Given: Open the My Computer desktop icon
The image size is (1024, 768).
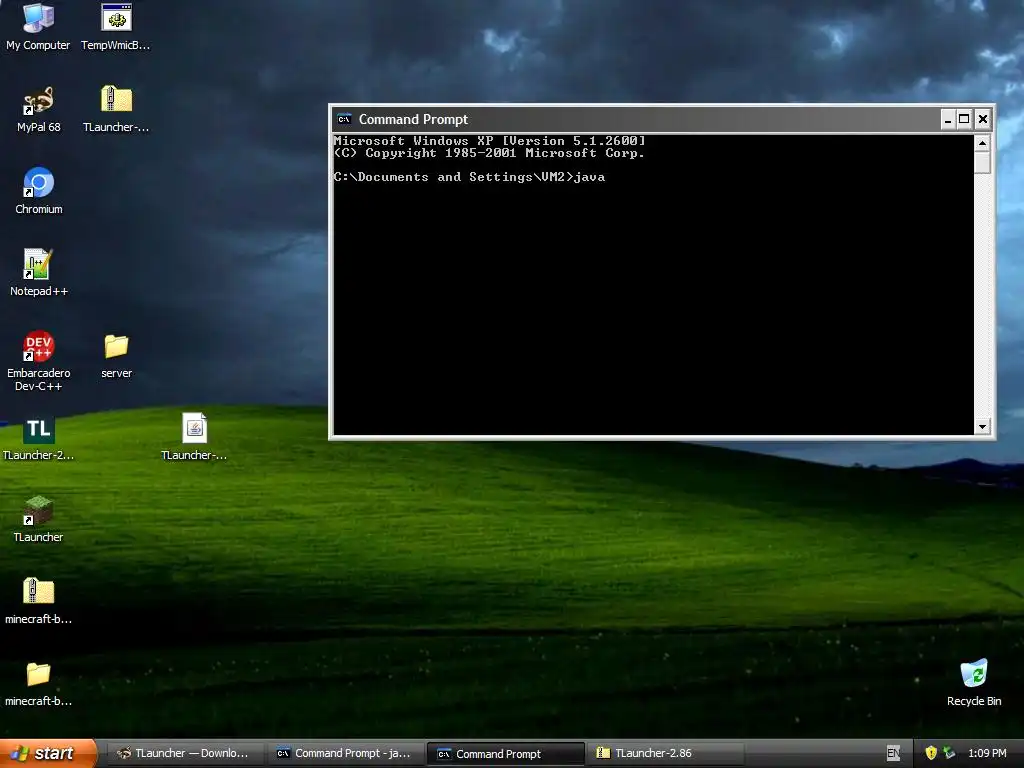Looking at the screenshot, I should click(38, 27).
